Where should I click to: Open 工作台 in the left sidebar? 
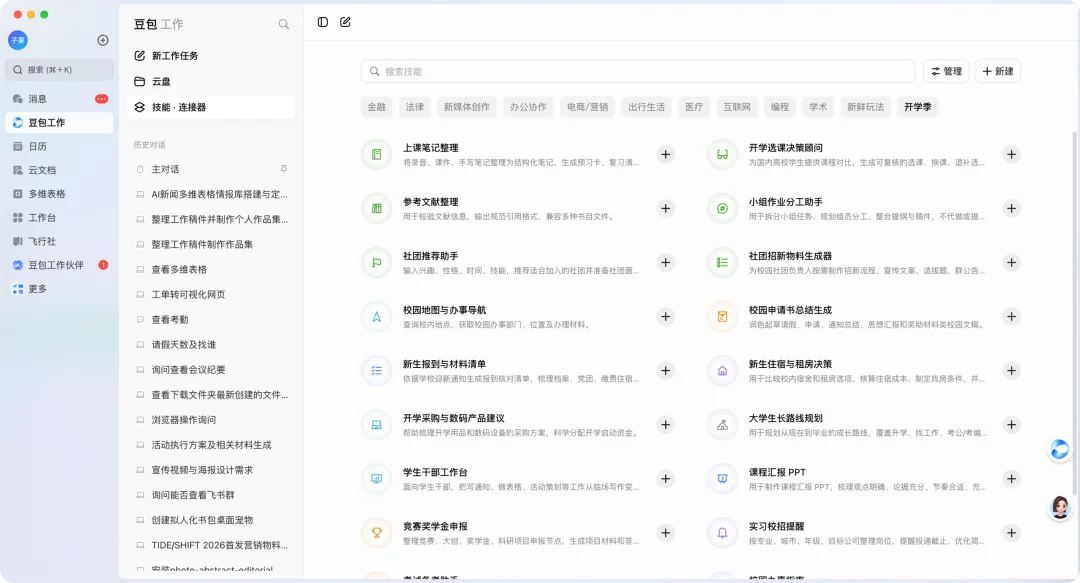point(60,218)
